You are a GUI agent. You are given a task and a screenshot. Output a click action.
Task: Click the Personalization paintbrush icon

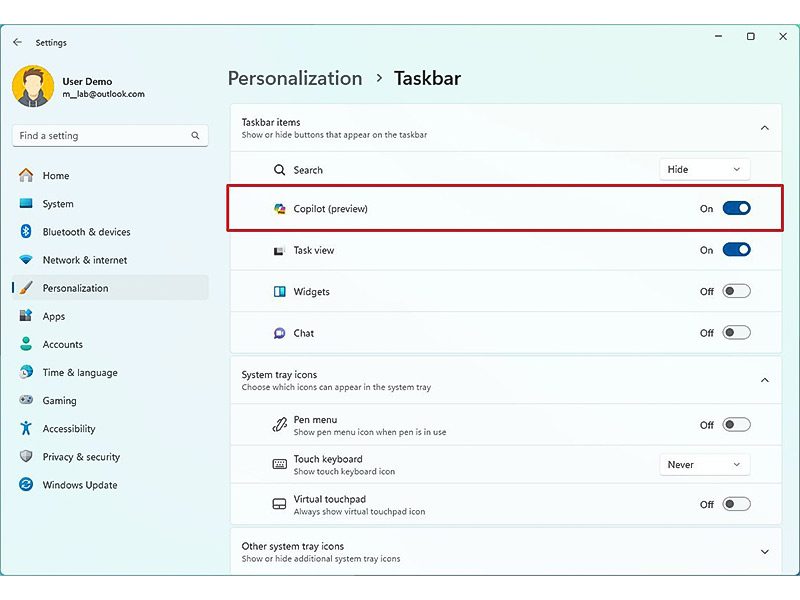click(x=26, y=288)
